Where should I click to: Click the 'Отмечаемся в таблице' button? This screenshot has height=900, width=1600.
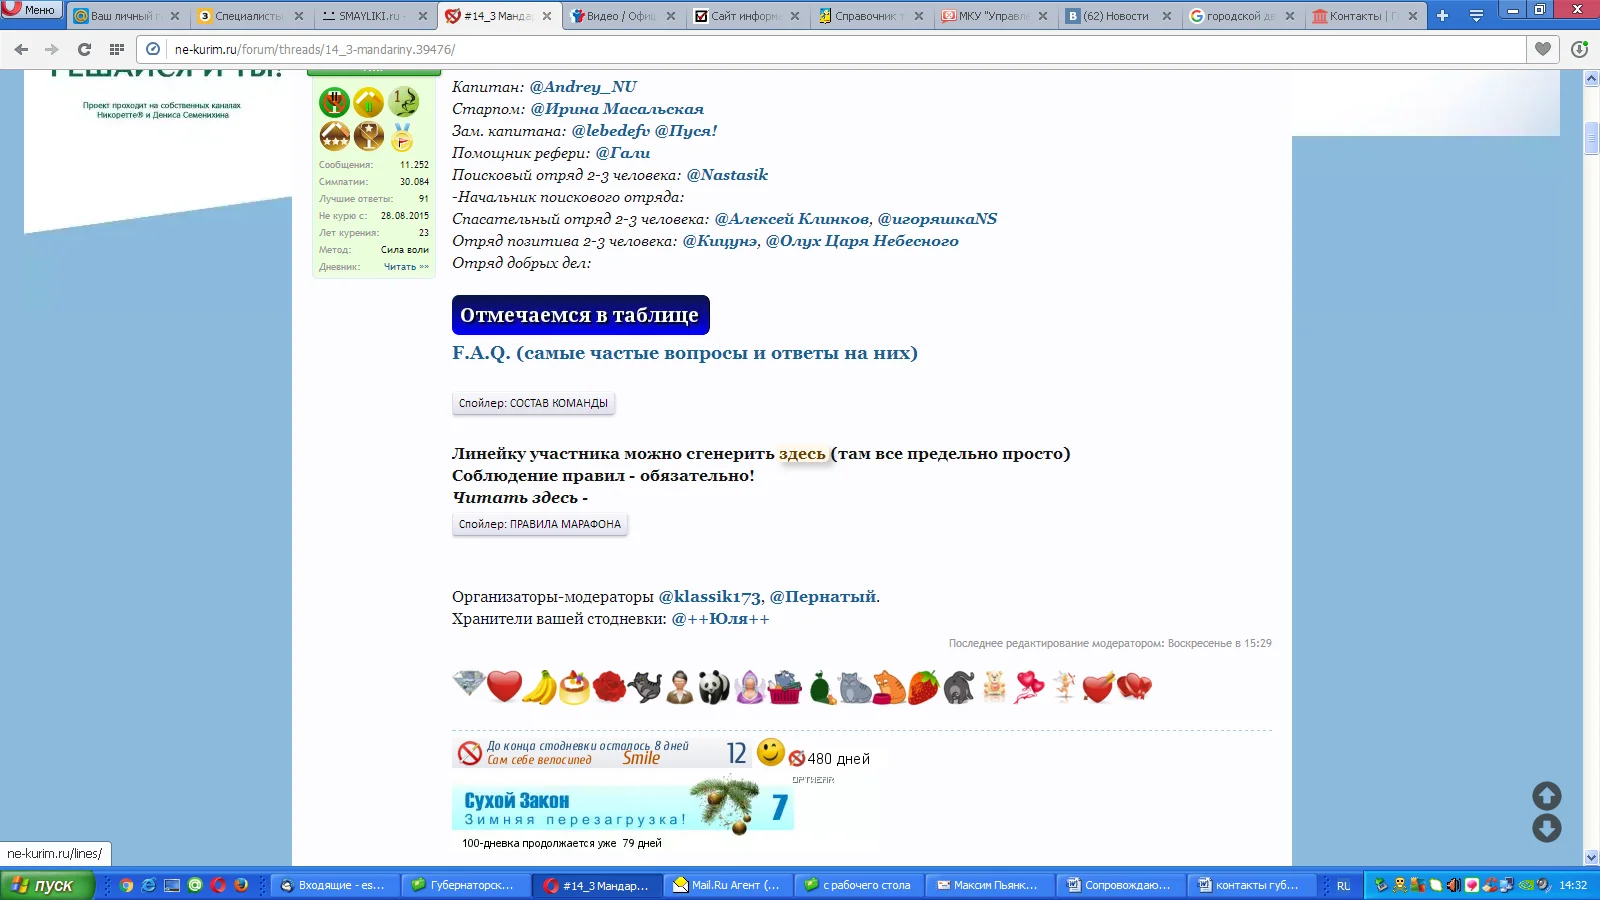coord(580,315)
